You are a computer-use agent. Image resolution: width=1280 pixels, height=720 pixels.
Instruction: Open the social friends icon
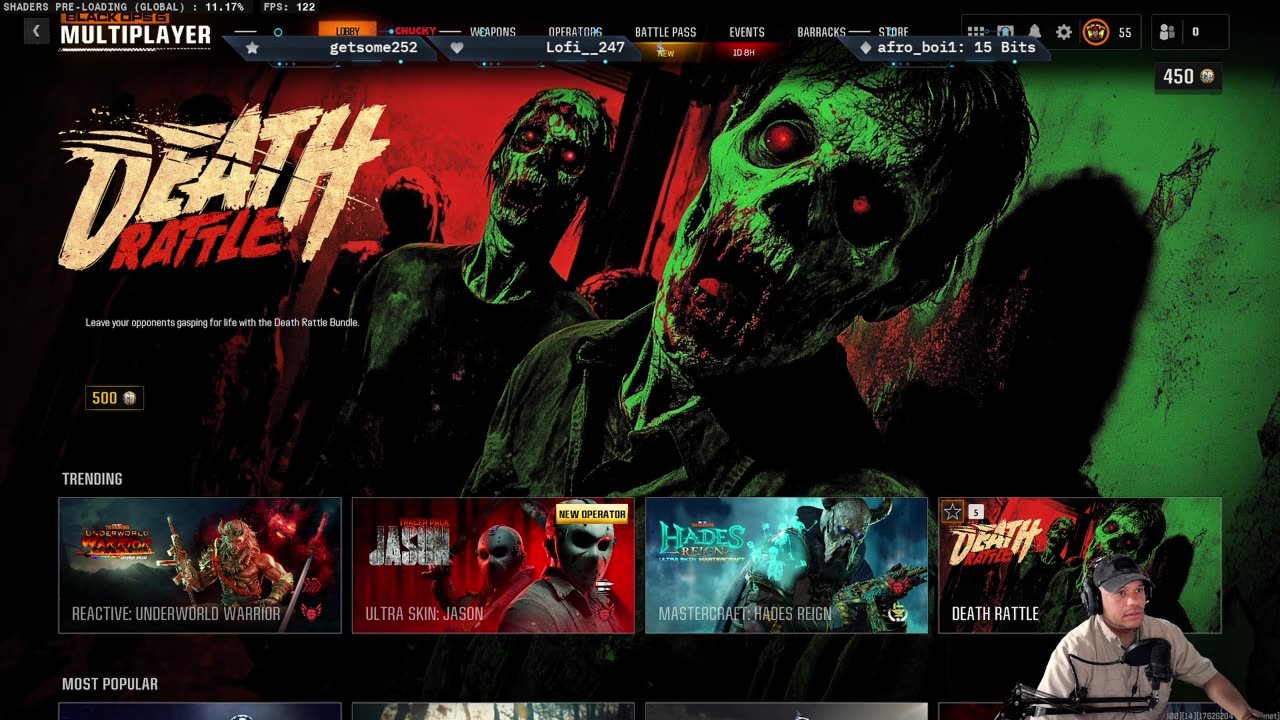(x=1167, y=32)
